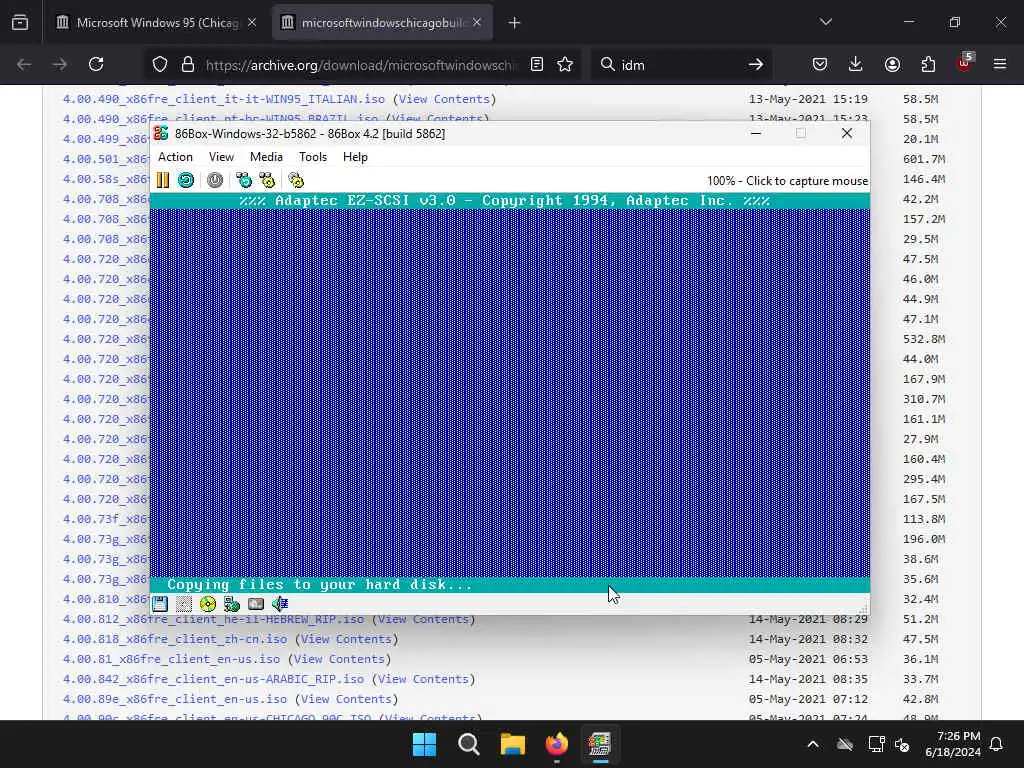
Task: Click the 05-May-2021 06:53 date entry
Action: [x=808, y=660]
